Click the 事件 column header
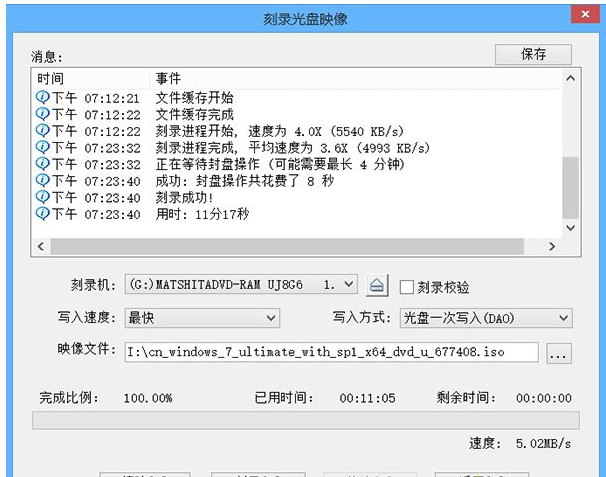This screenshot has height=477, width=606. click(x=350, y=78)
